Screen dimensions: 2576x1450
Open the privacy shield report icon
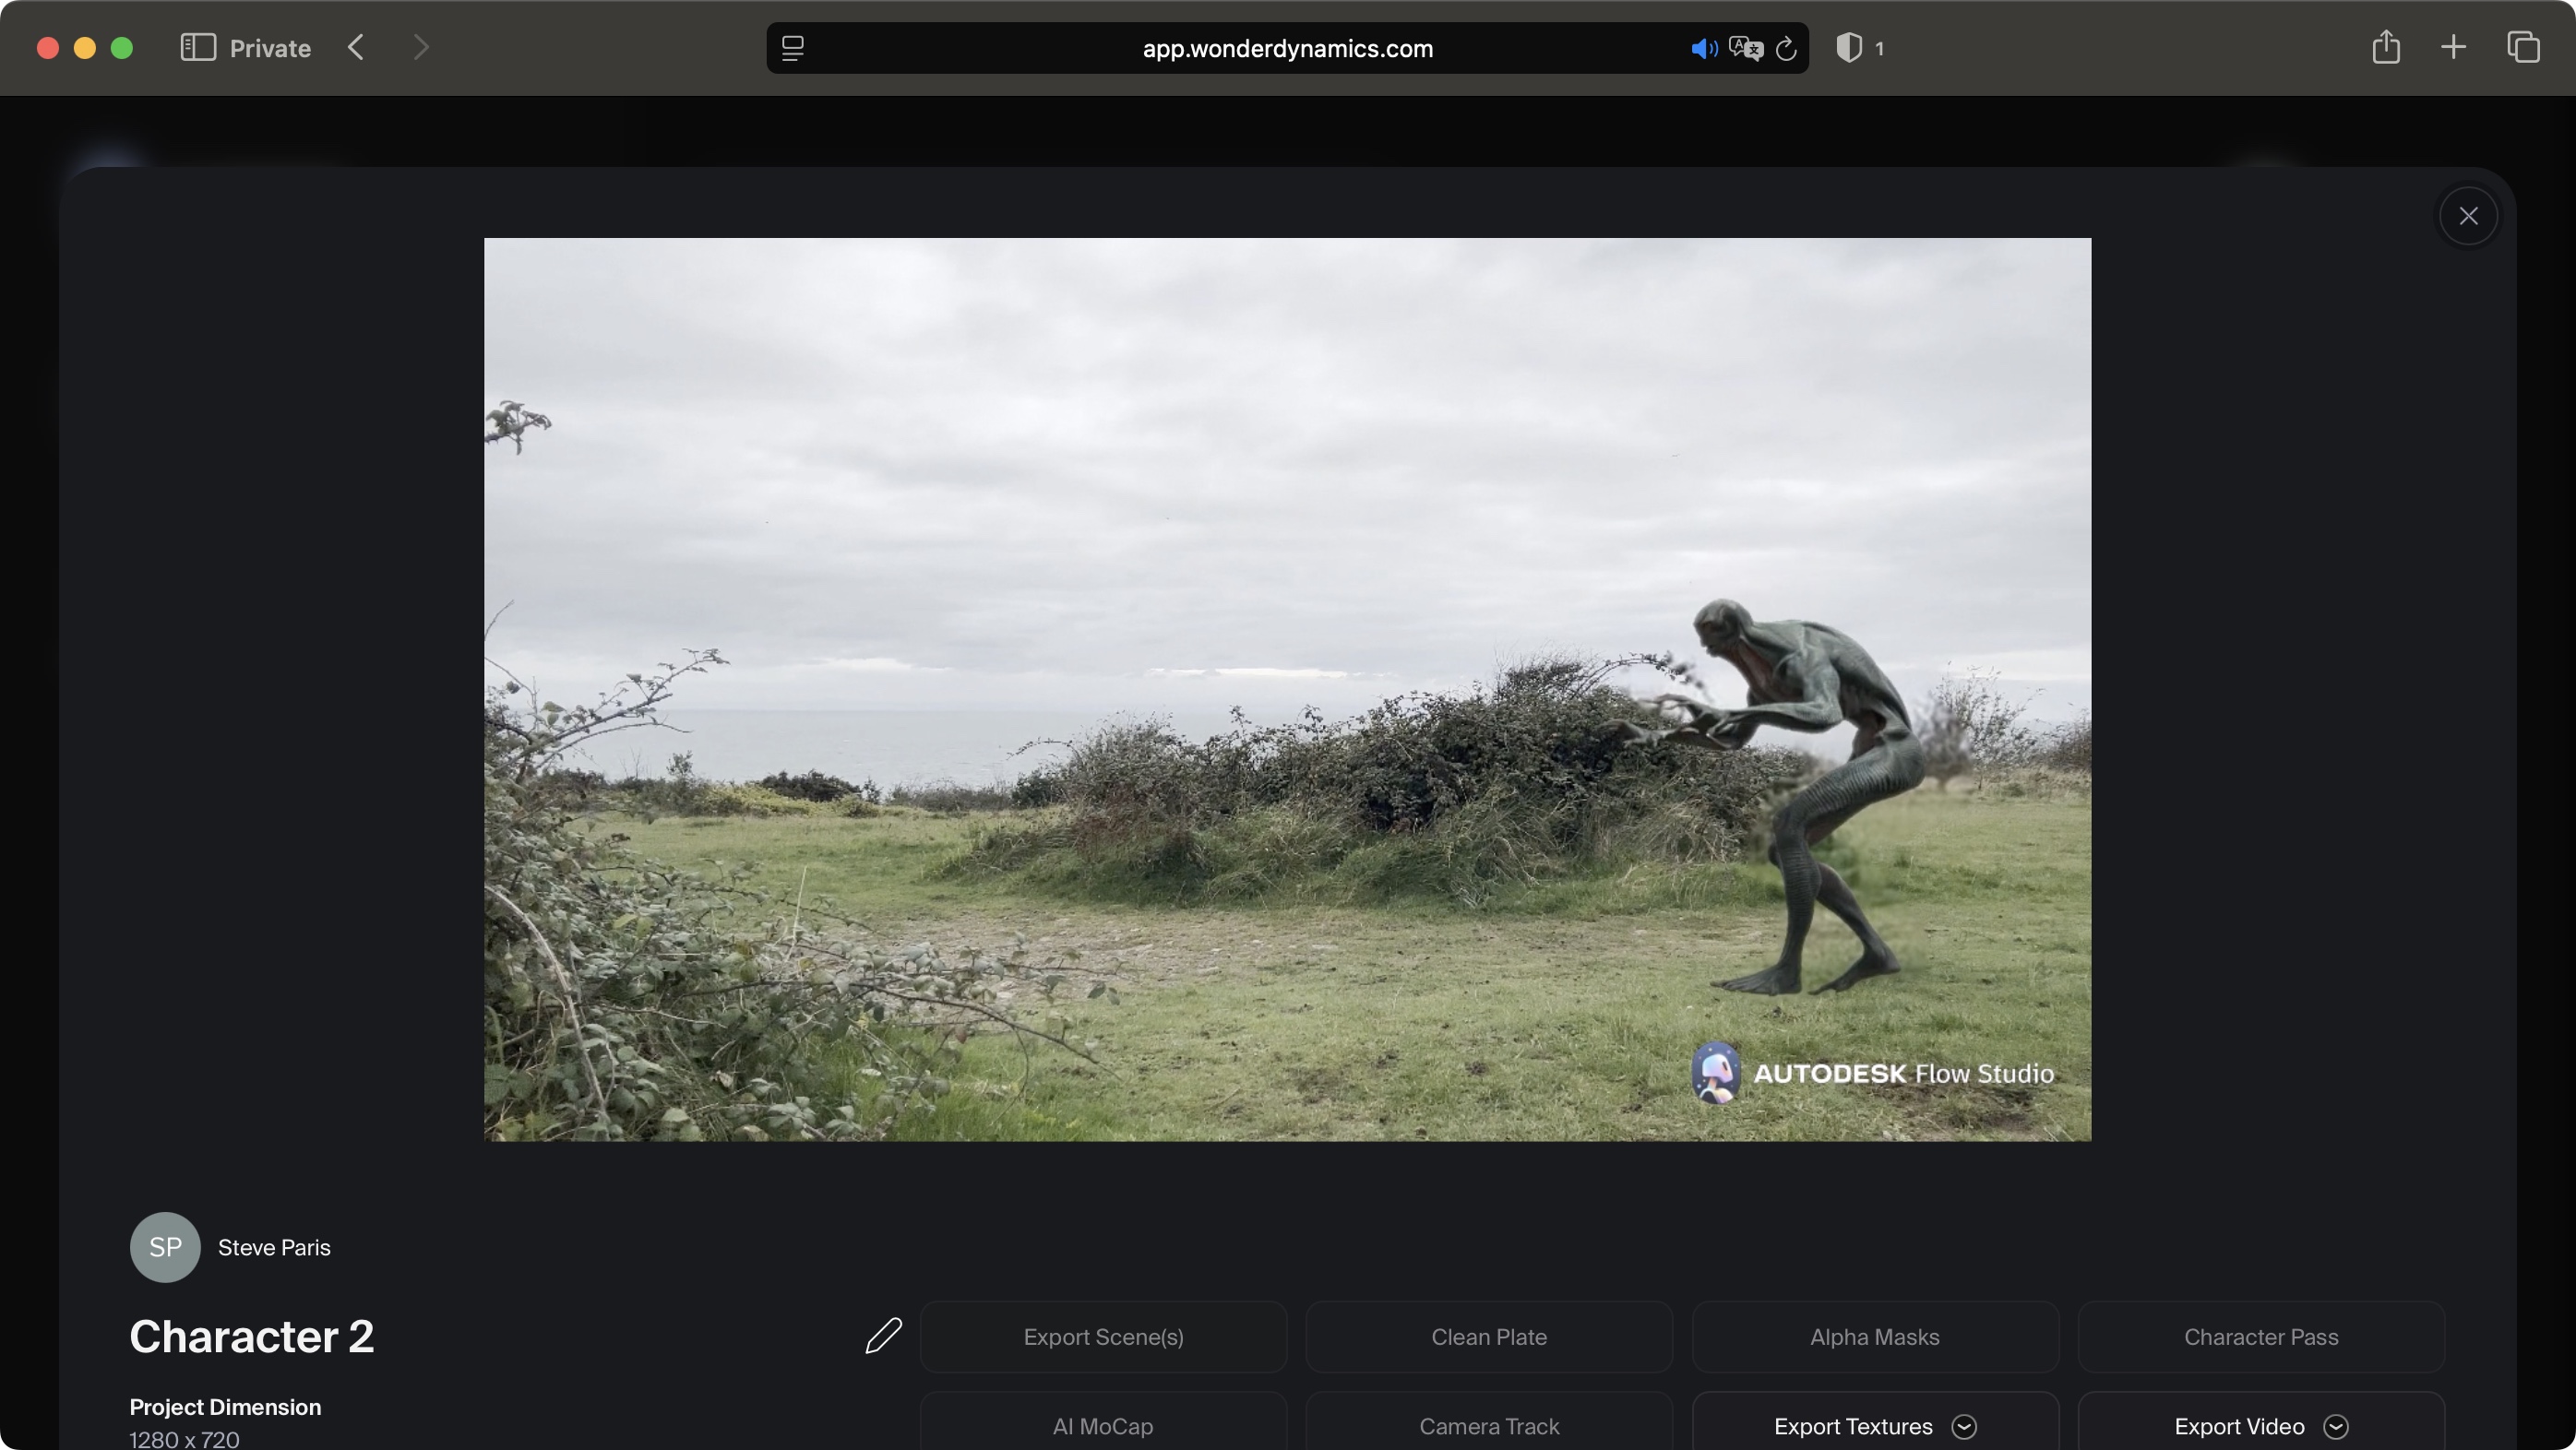click(x=1849, y=48)
